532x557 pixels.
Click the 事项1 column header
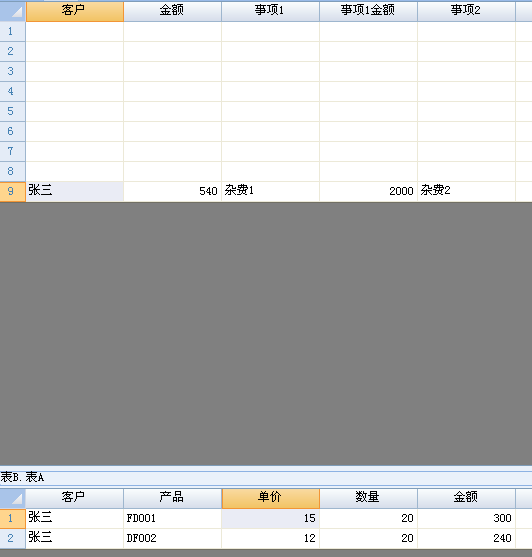click(271, 11)
